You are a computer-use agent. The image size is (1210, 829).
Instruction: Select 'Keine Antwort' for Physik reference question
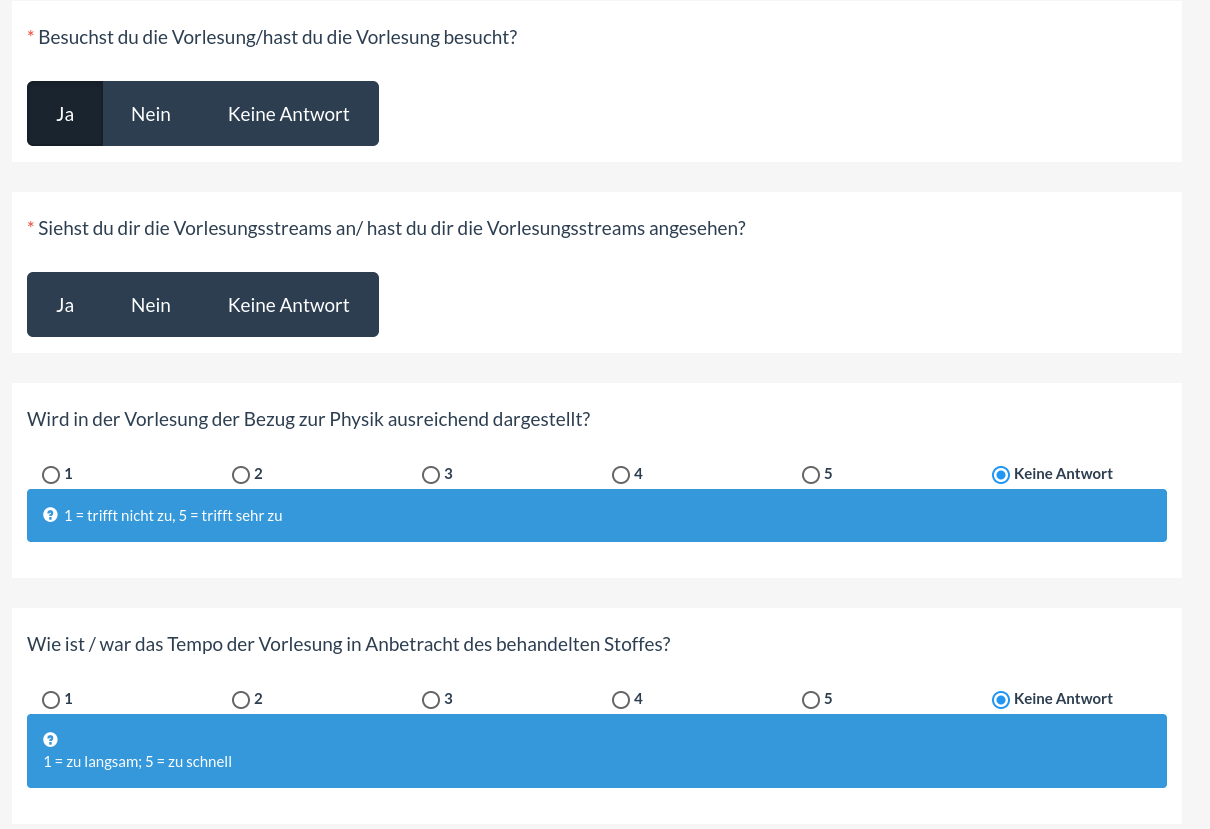tap(1001, 475)
